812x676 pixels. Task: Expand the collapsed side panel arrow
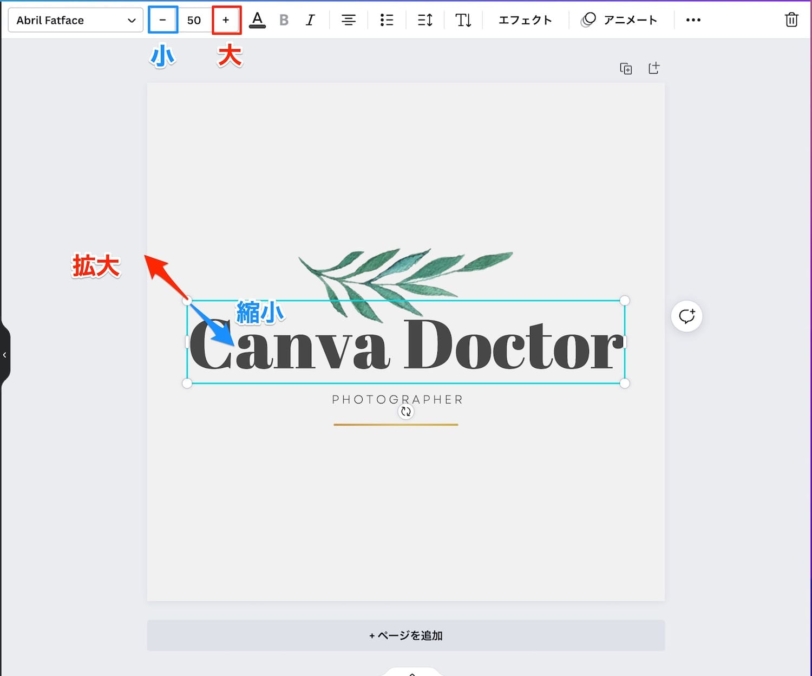[x=5, y=355]
